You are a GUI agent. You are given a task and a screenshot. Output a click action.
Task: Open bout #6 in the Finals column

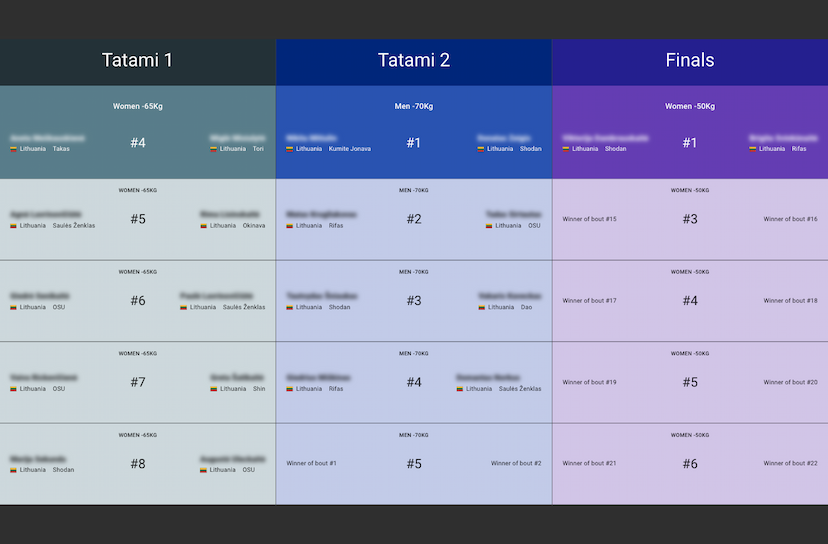pyautogui.click(x=690, y=463)
